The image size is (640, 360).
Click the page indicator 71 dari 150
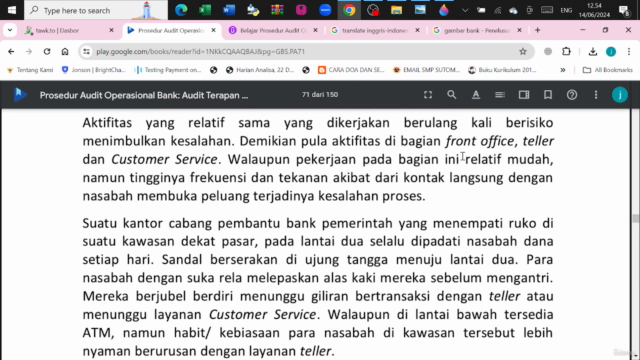320,95
